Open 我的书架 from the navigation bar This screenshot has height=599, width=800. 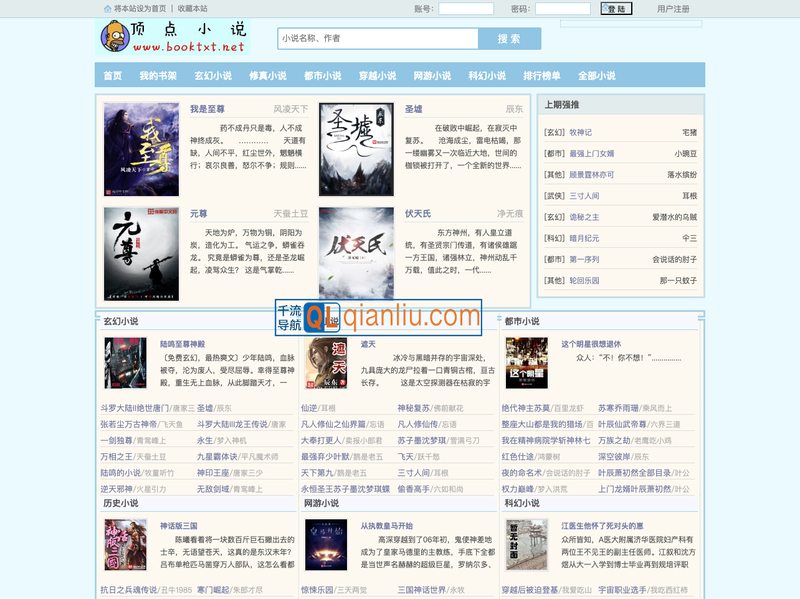click(158, 76)
